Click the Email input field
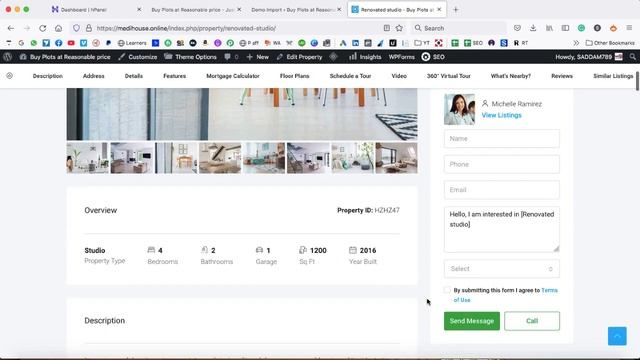 tap(502, 190)
